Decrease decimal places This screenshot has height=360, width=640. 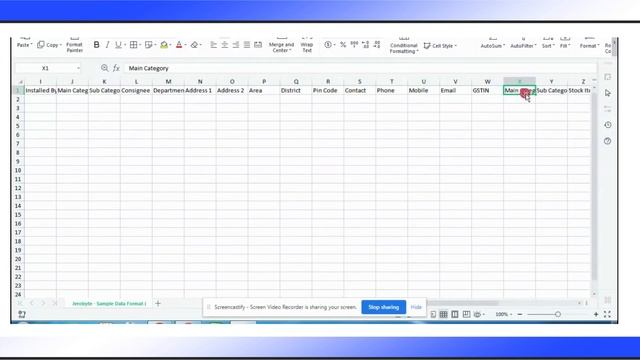point(377,45)
